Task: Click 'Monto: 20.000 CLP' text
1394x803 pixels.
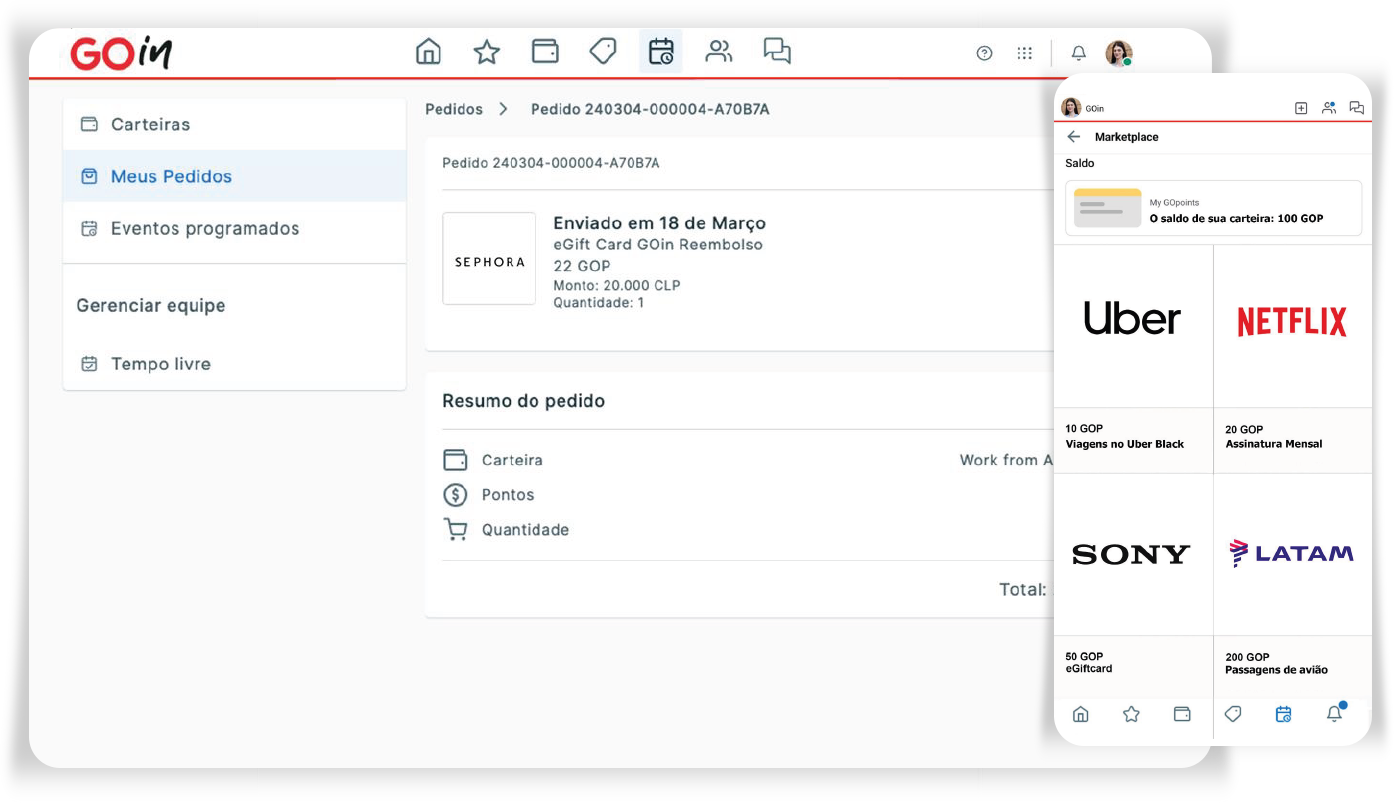Action: pyautogui.click(x=617, y=285)
